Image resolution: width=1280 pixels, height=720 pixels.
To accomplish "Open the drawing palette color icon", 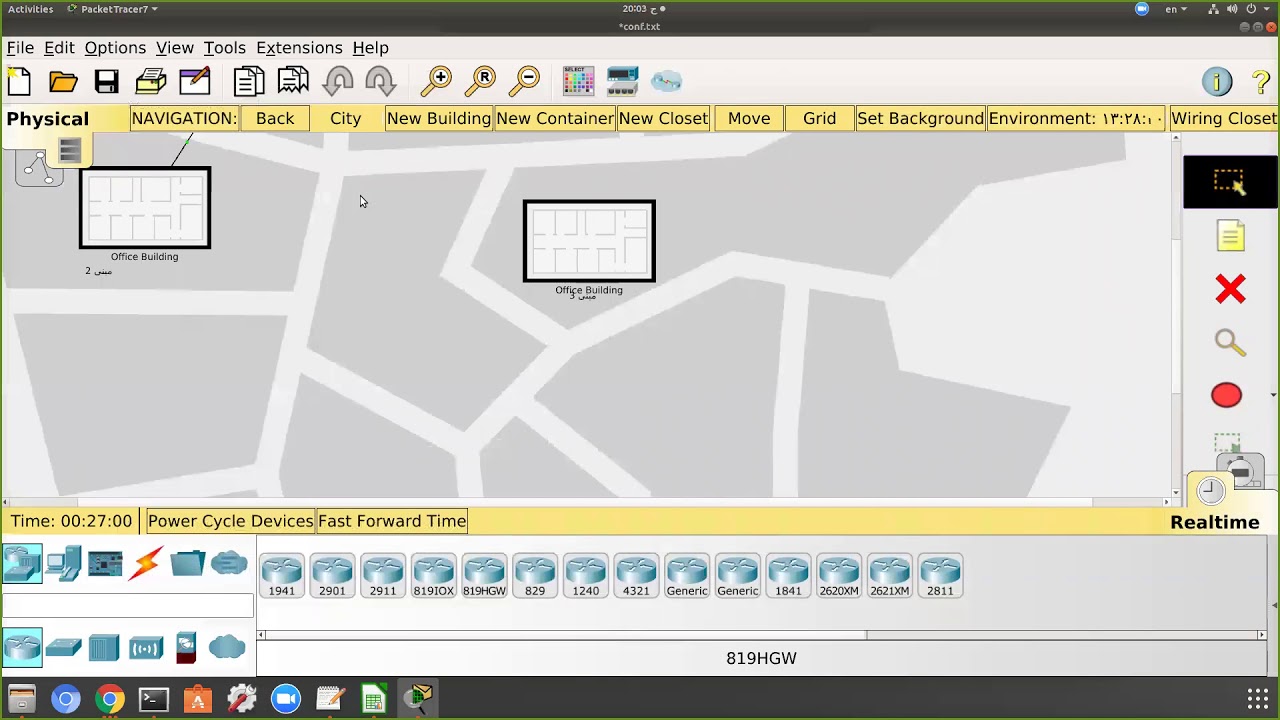I will (x=578, y=81).
